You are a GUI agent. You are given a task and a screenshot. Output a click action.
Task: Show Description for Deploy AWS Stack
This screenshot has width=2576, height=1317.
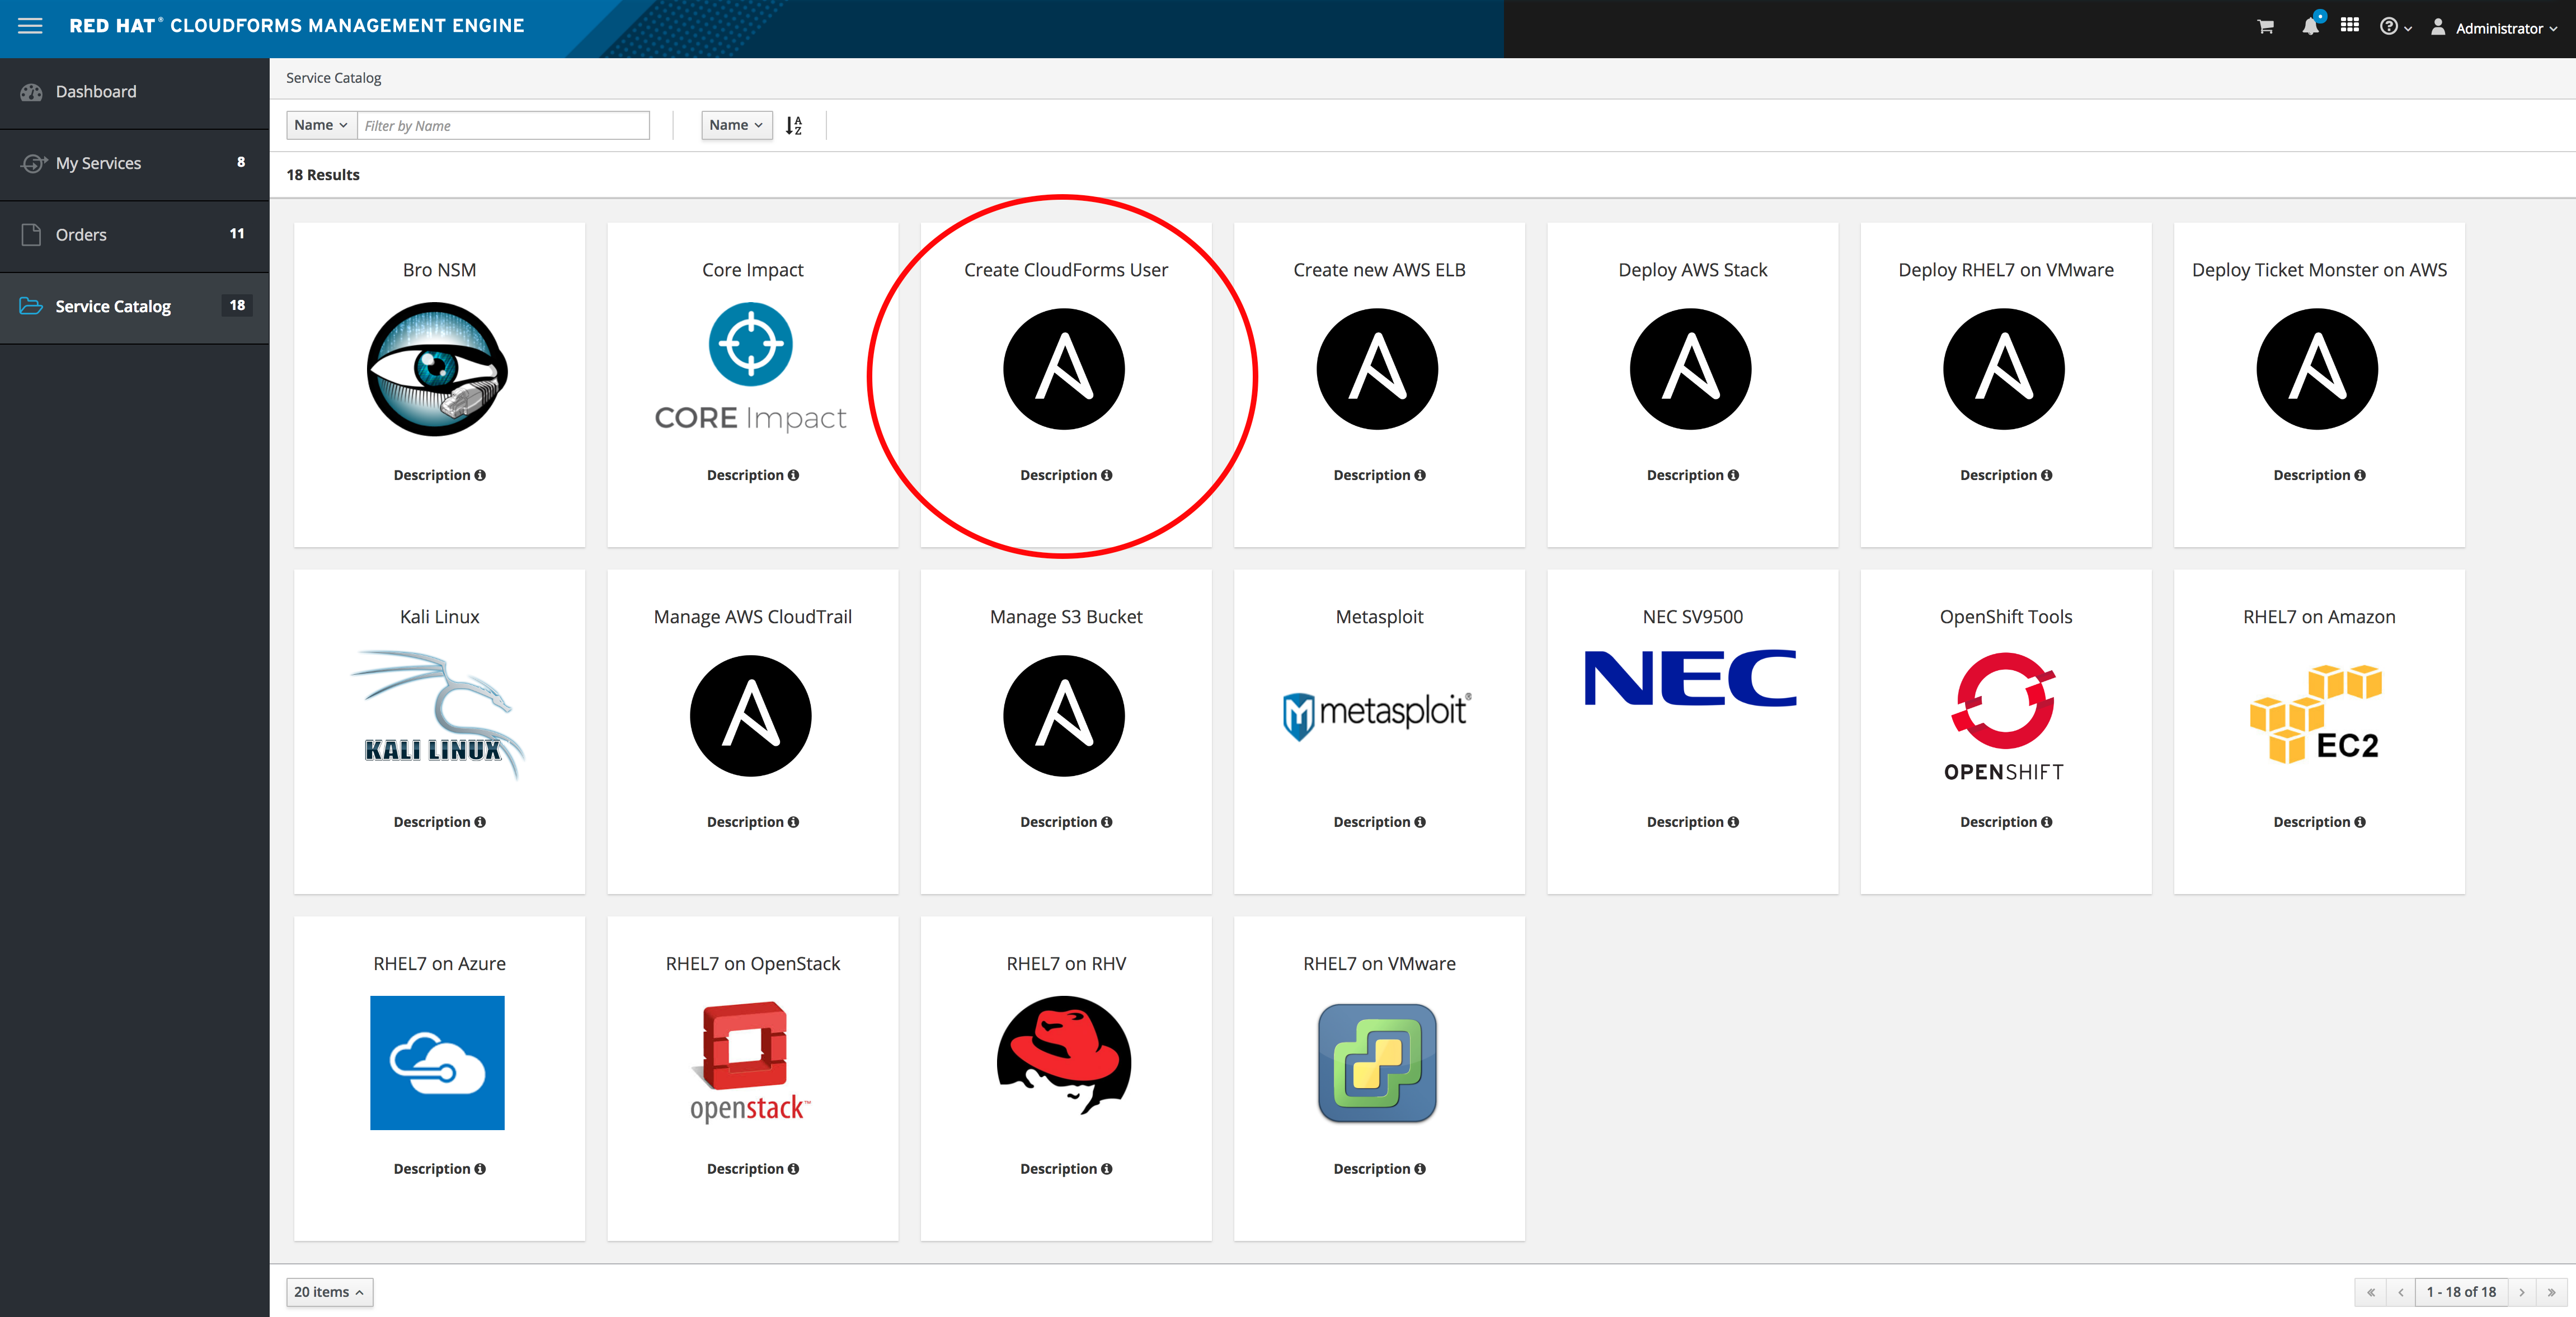tap(1692, 475)
